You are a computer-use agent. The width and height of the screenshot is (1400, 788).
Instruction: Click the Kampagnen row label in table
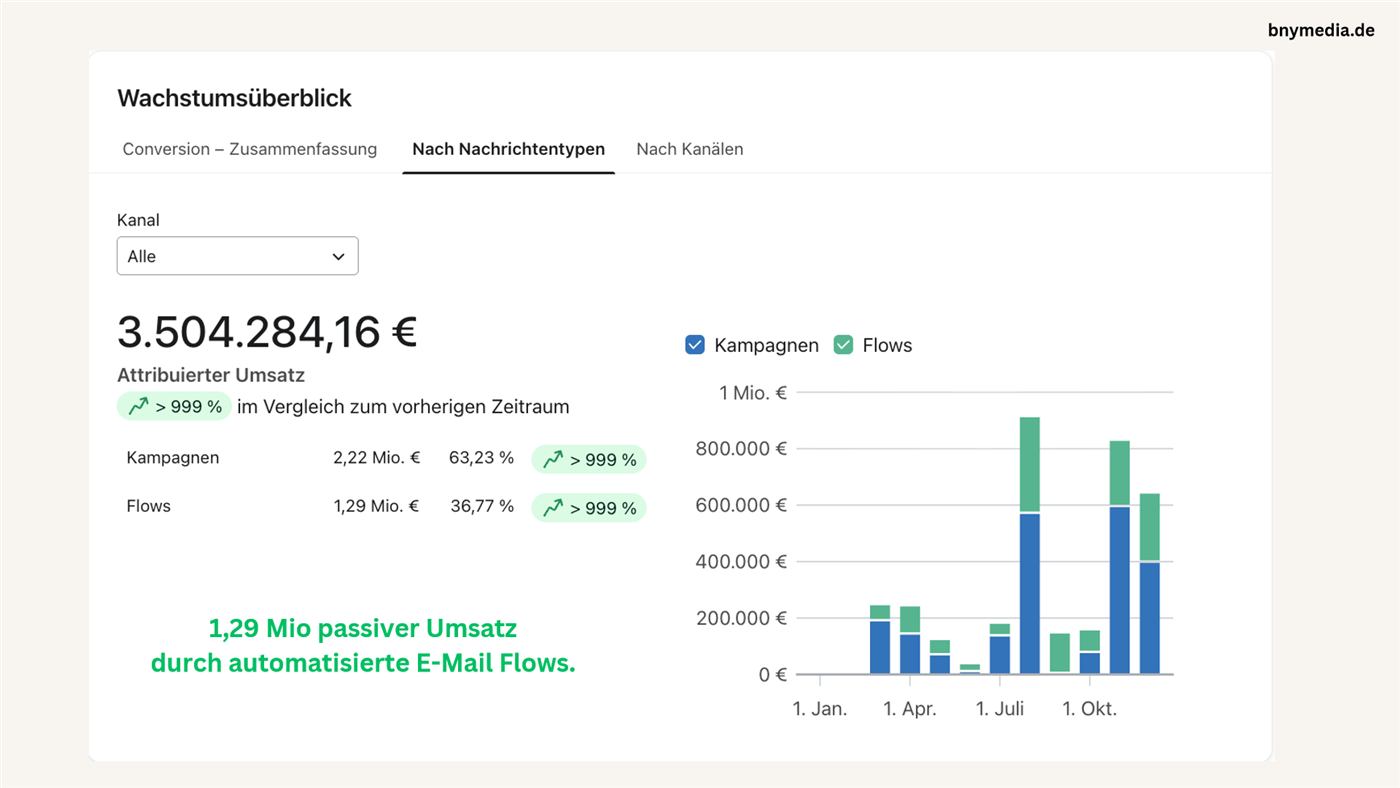(173, 458)
